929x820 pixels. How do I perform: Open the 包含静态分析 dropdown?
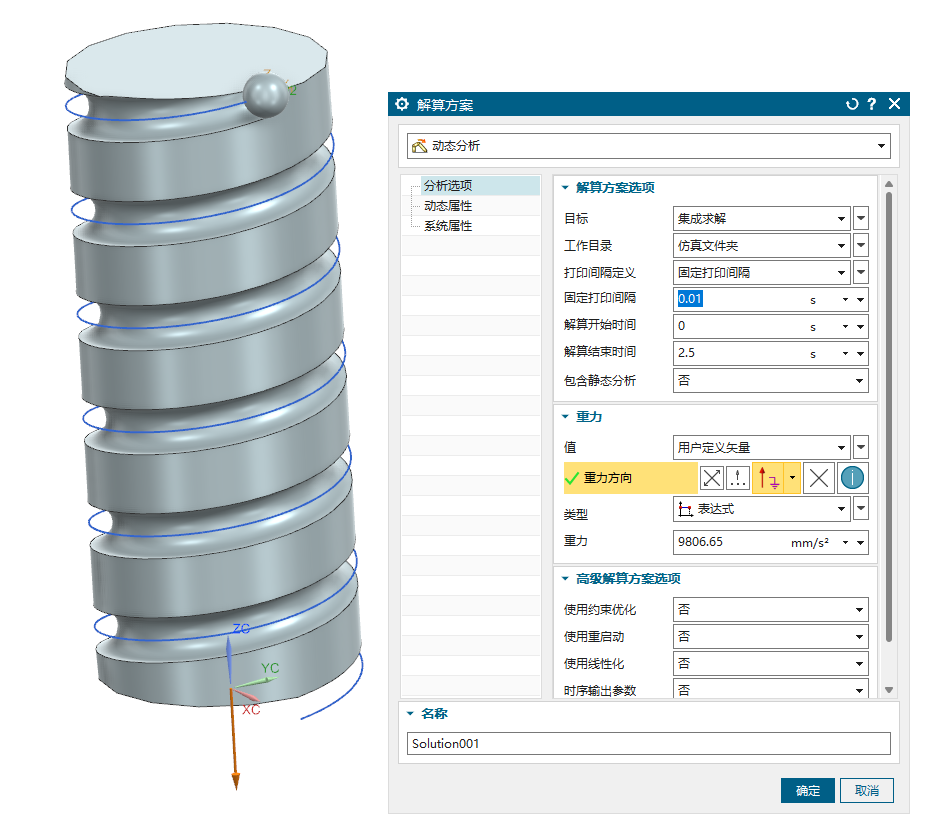[x=770, y=380]
